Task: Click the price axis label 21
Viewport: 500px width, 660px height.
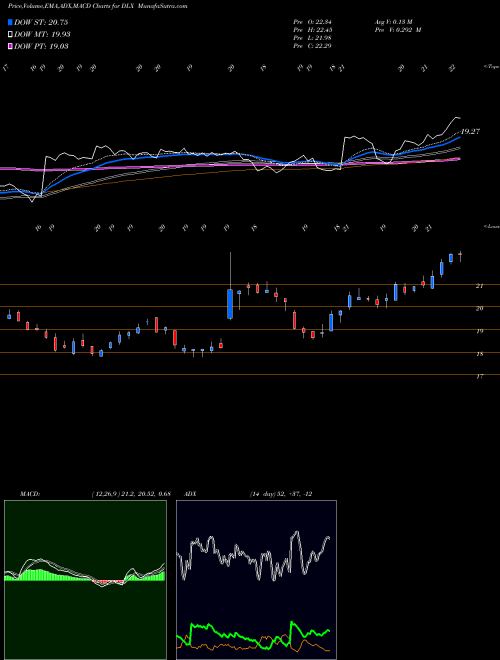Action: click(479, 286)
